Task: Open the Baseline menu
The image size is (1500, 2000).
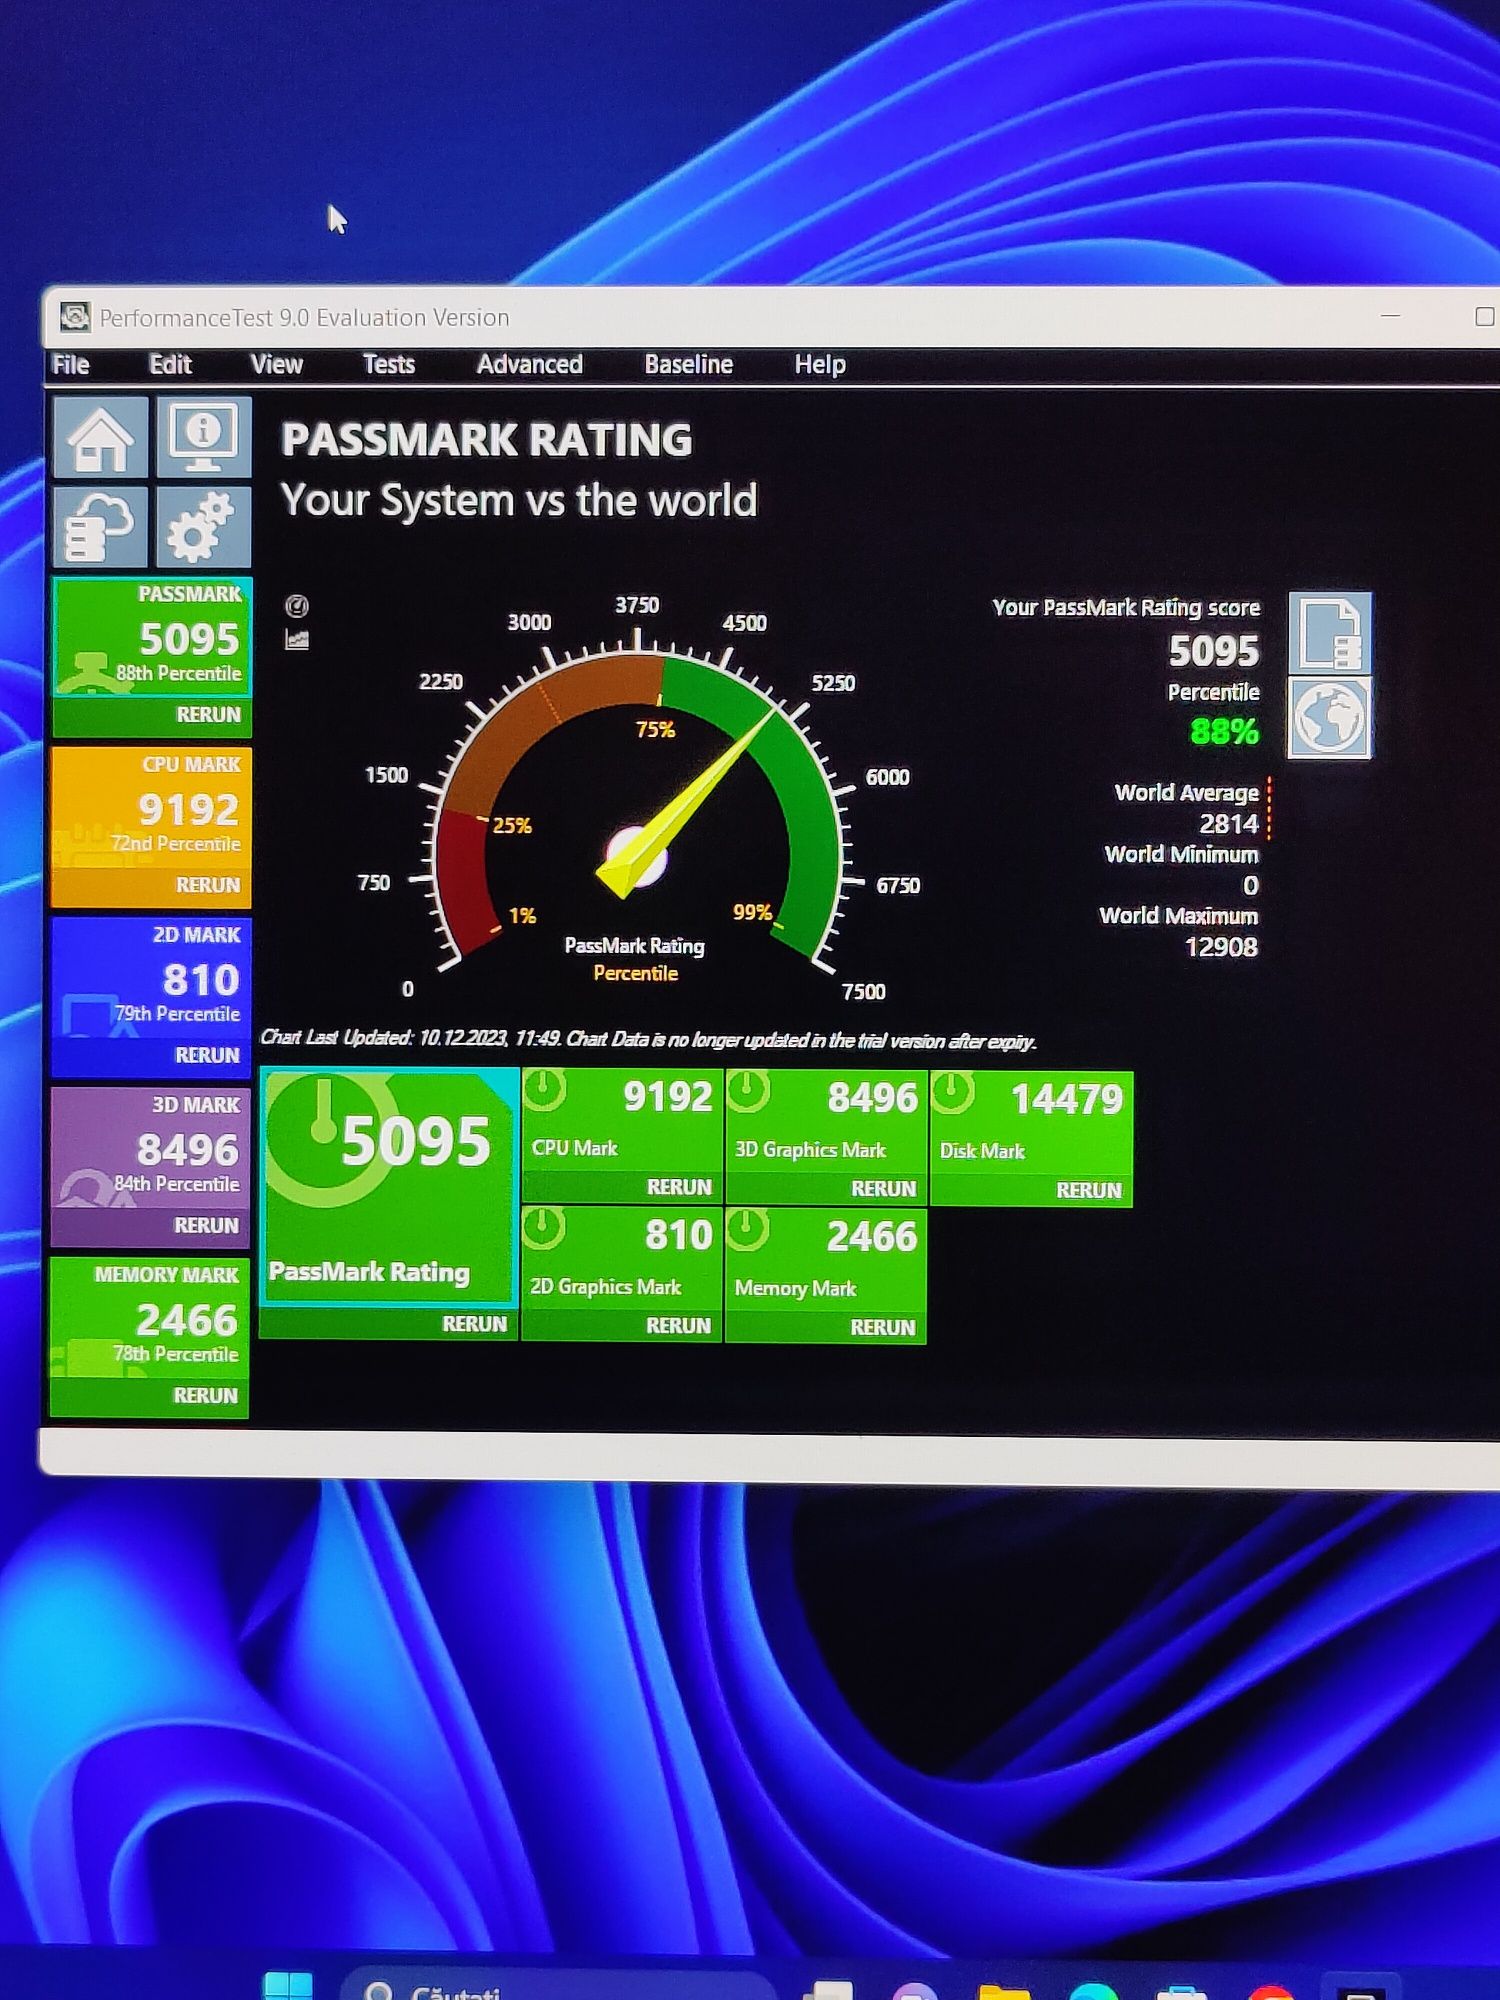Action: click(x=688, y=364)
